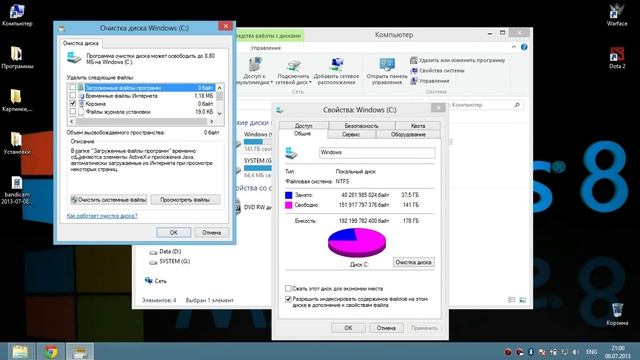
Task: Select Очистка диска tab in cleanup dialog
Action: tap(81, 43)
